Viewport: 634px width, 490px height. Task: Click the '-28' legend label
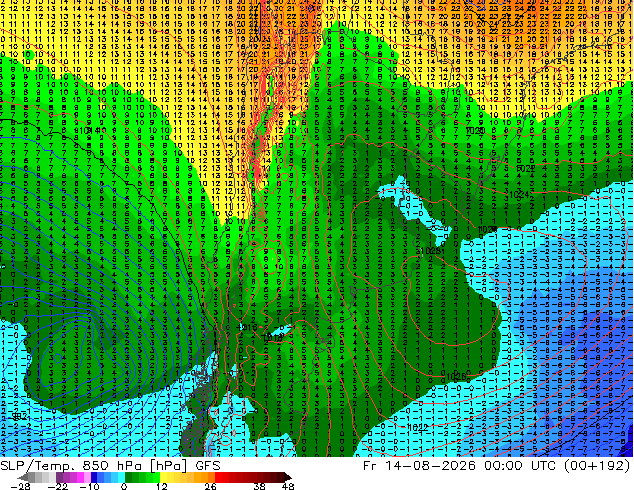coord(20,486)
